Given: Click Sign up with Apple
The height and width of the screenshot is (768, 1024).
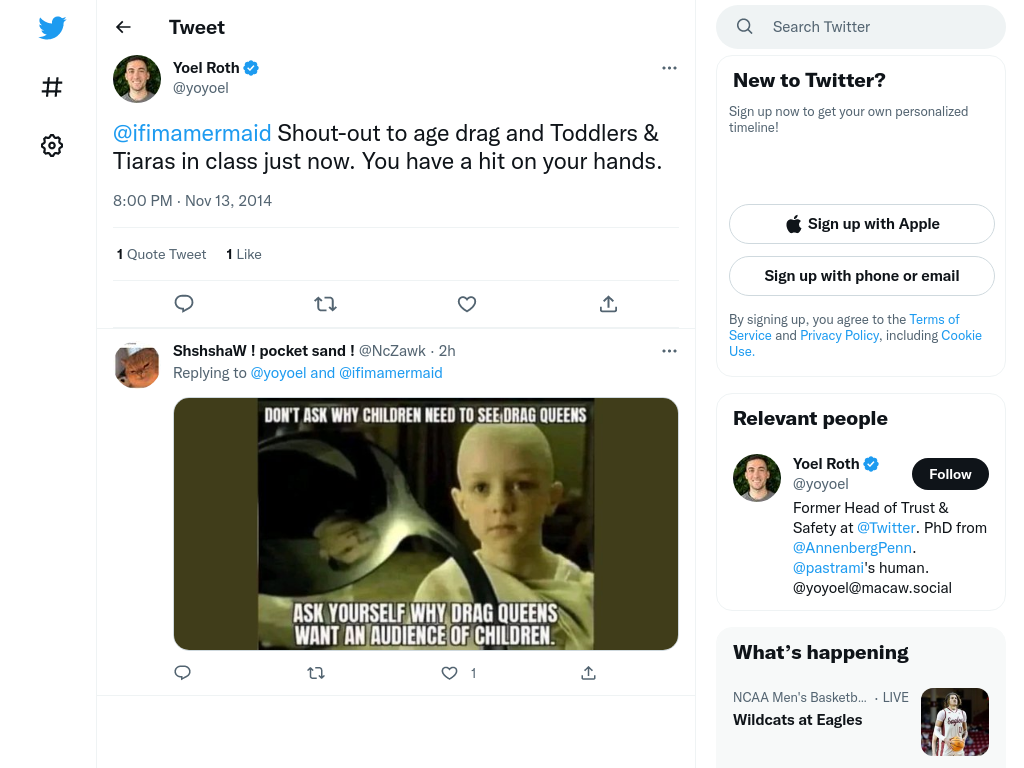Looking at the screenshot, I should (x=861, y=224).
